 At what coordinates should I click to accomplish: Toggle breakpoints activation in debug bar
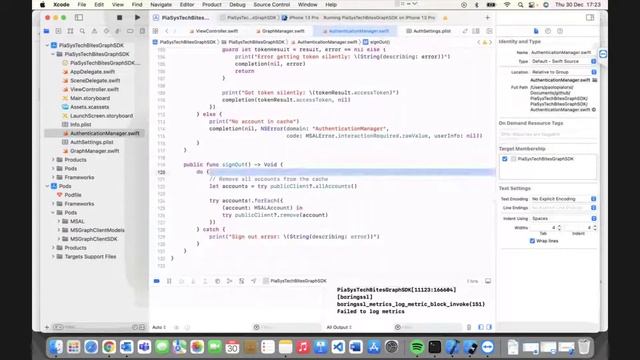click(157, 281)
